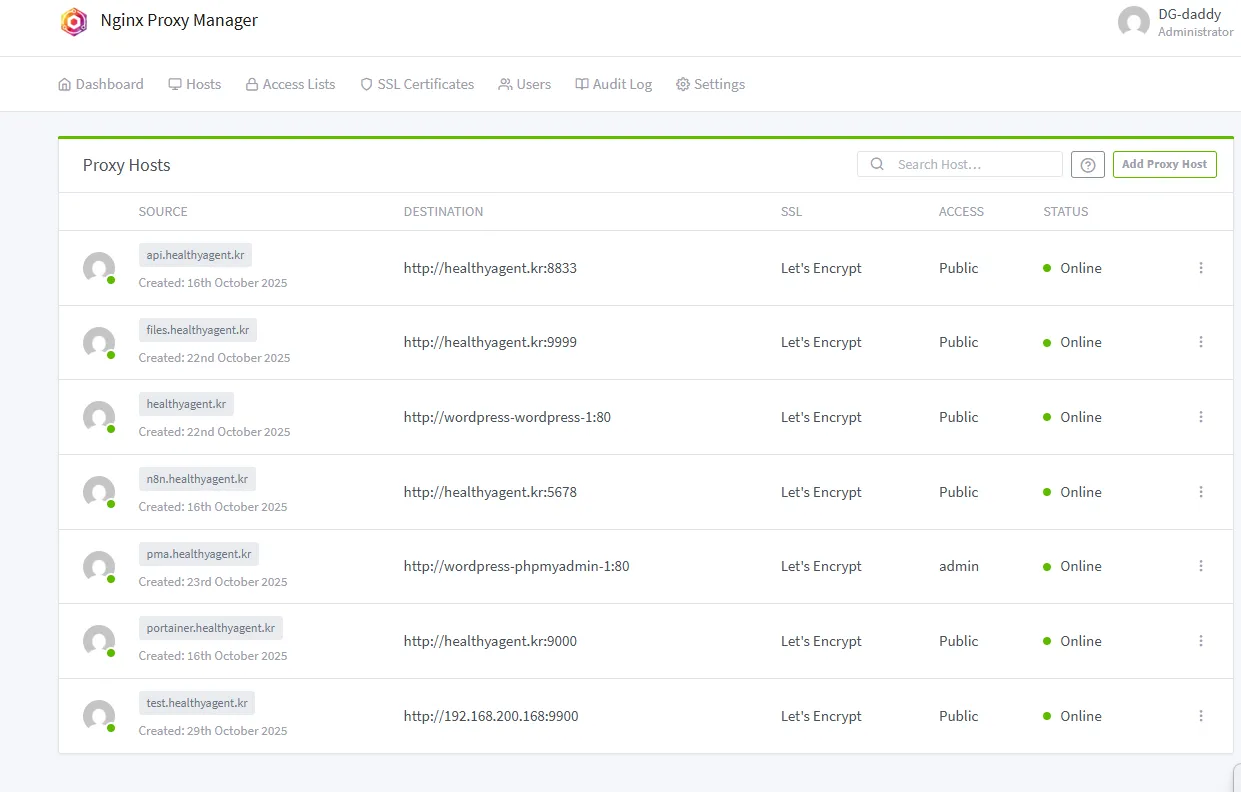Open three-dot menu for pma.healthyagent.kr
1241x792 pixels.
[x=1201, y=566]
